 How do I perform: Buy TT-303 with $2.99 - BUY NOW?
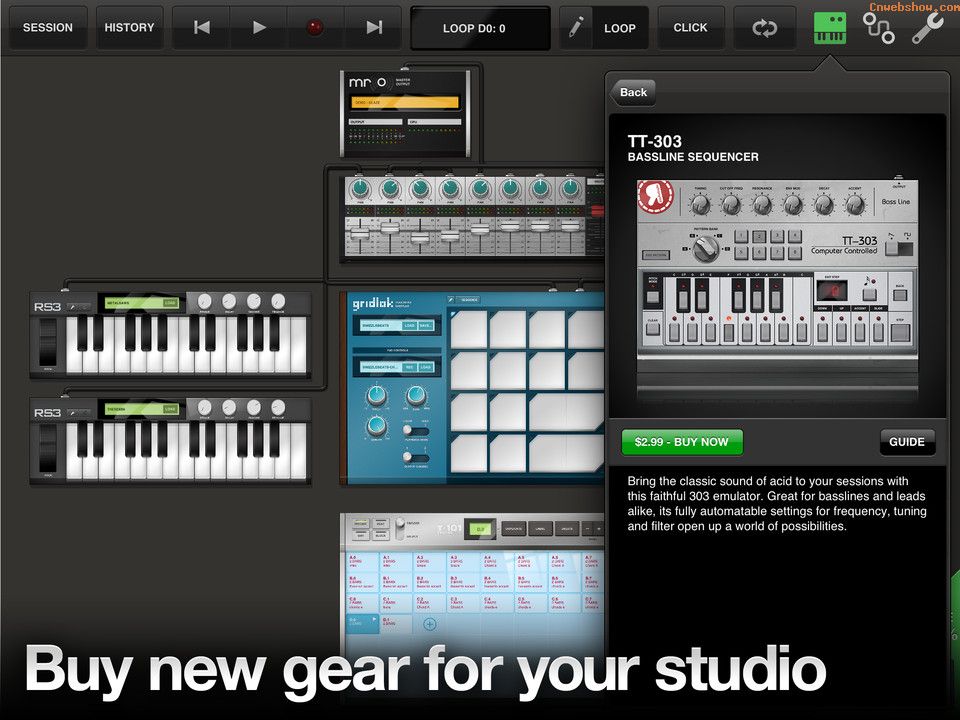coord(682,442)
